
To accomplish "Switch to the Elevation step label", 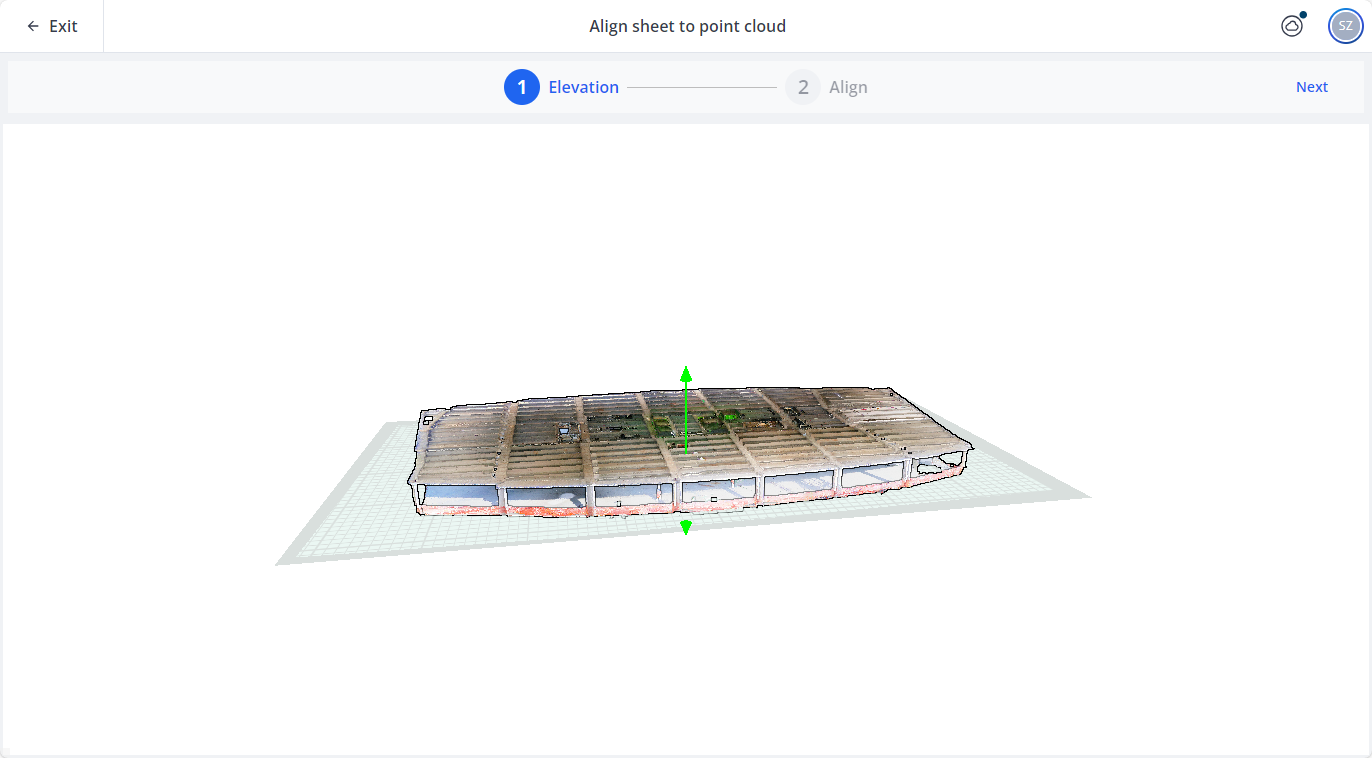I will pyautogui.click(x=583, y=87).
